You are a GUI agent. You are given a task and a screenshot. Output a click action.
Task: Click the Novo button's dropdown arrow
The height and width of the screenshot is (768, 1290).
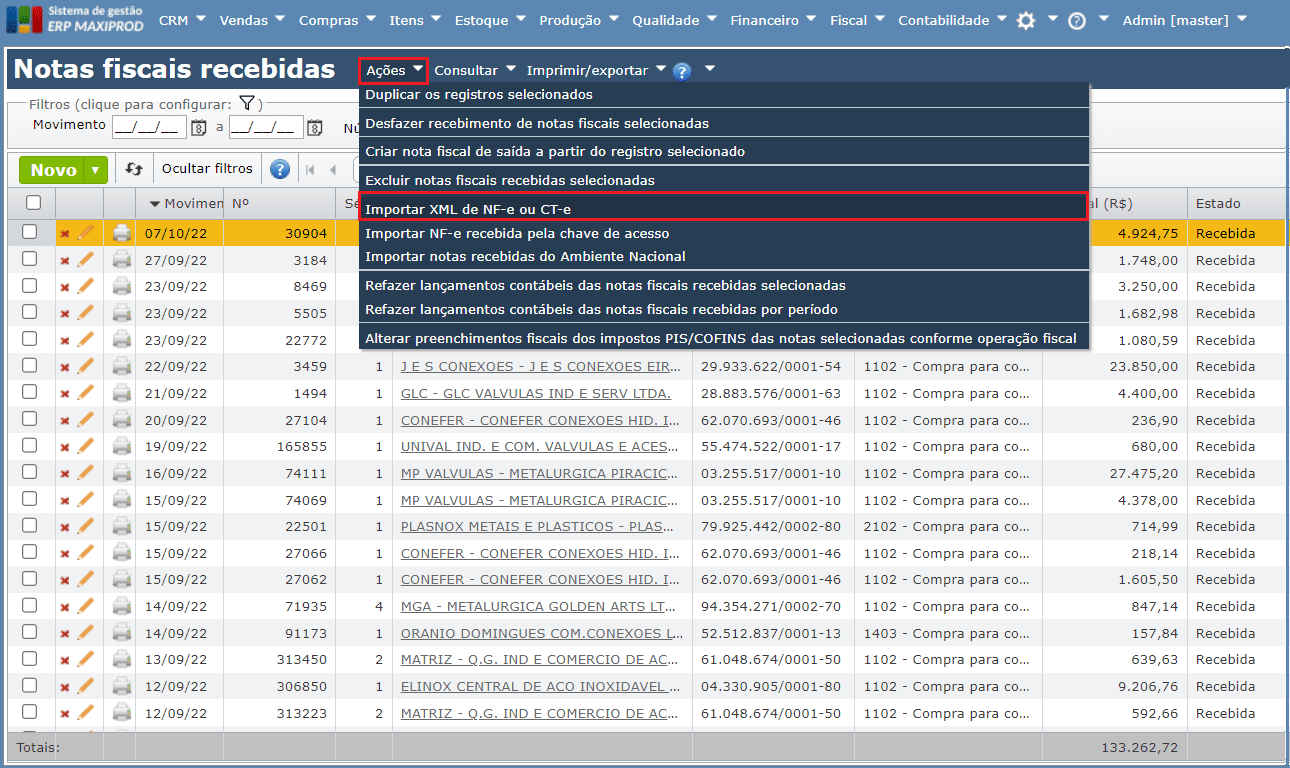(x=95, y=170)
